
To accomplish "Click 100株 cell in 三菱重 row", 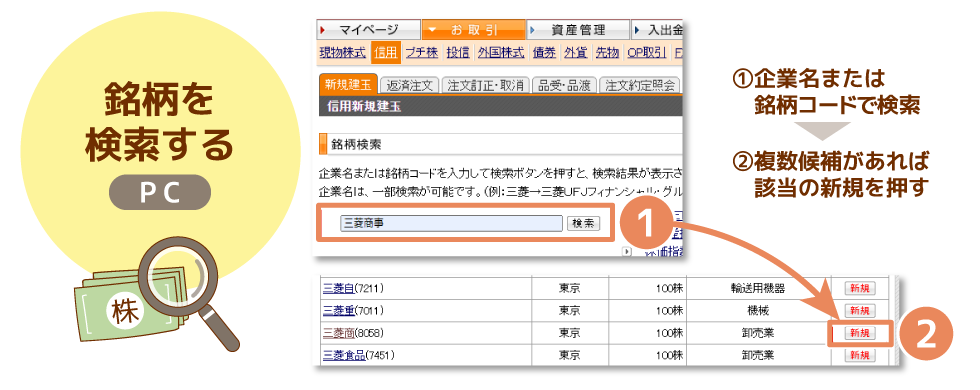I will (x=647, y=311).
